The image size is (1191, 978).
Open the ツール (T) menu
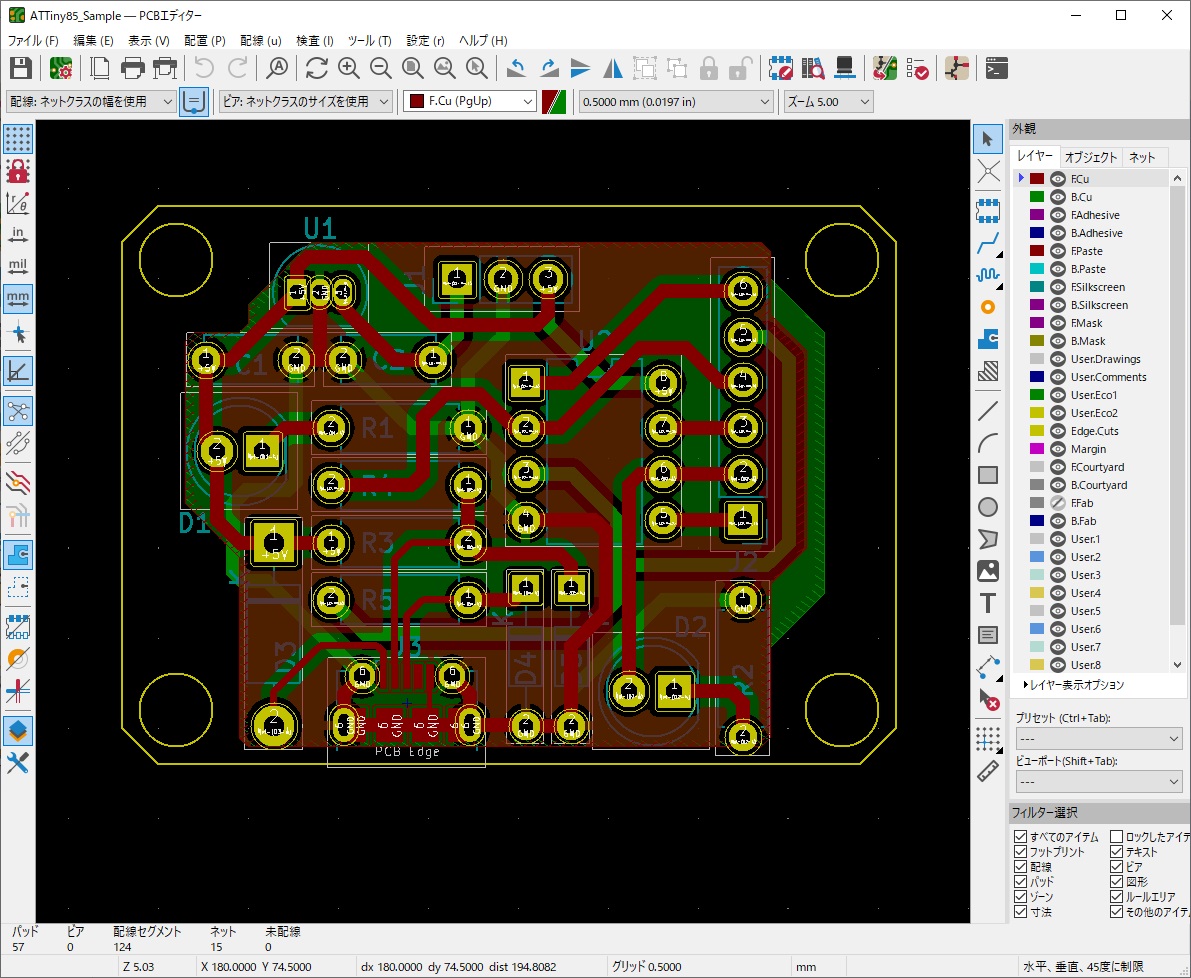pyautogui.click(x=369, y=40)
